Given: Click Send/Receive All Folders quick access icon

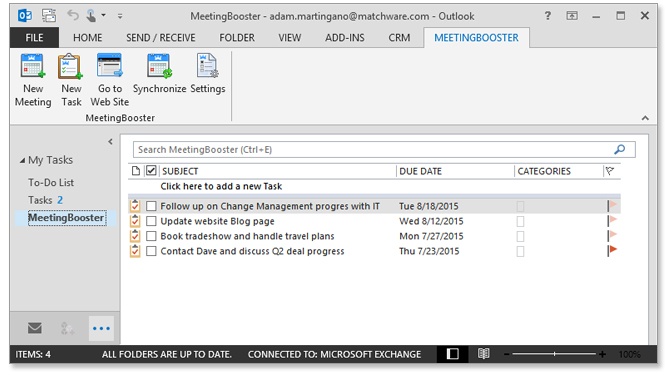Looking at the screenshot, I should tap(49, 16).
